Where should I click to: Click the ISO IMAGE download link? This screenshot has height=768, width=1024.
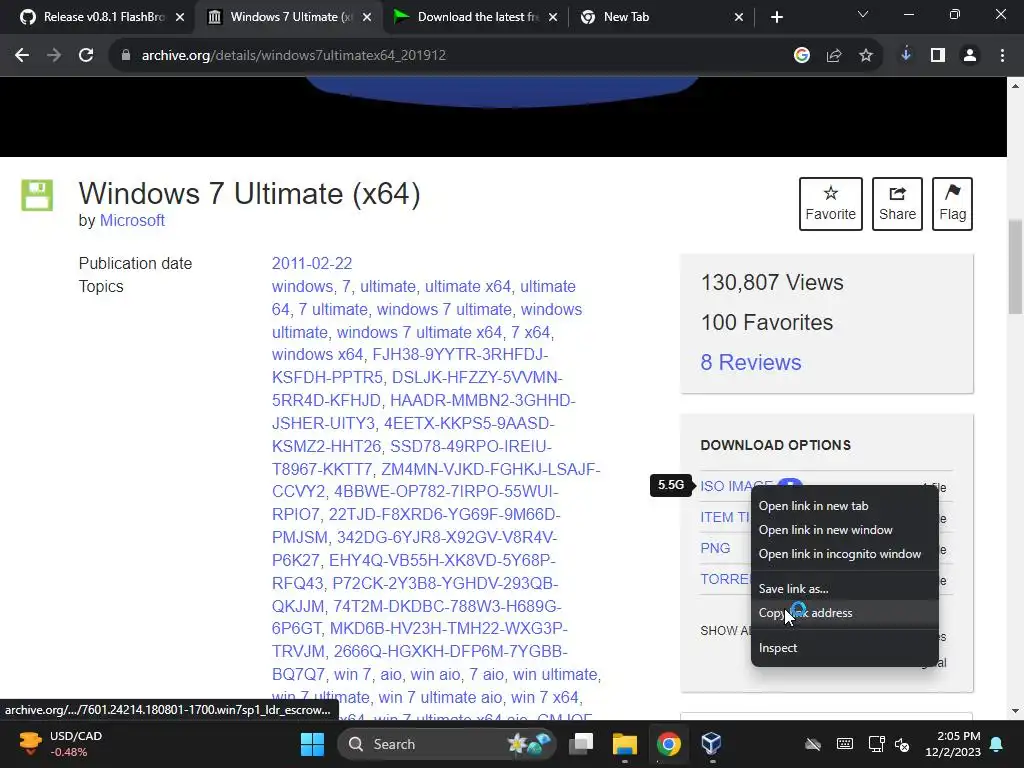725,486
